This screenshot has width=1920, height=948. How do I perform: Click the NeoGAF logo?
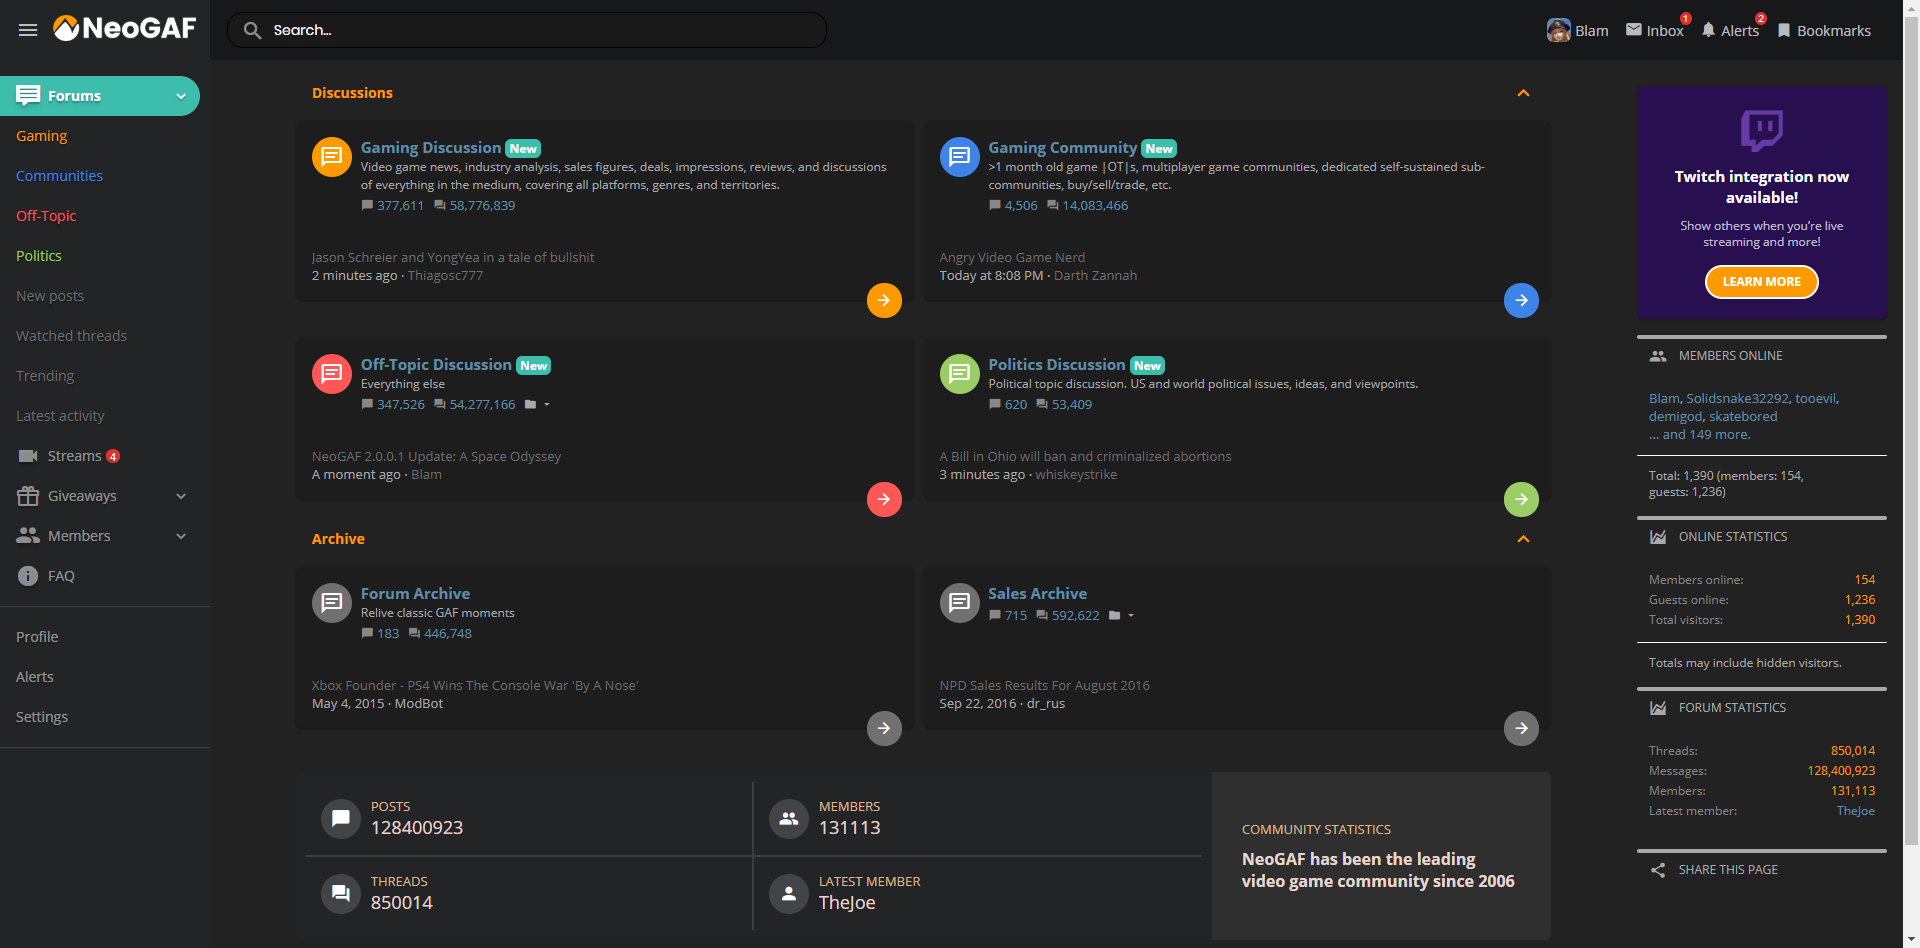pyautogui.click(x=125, y=29)
